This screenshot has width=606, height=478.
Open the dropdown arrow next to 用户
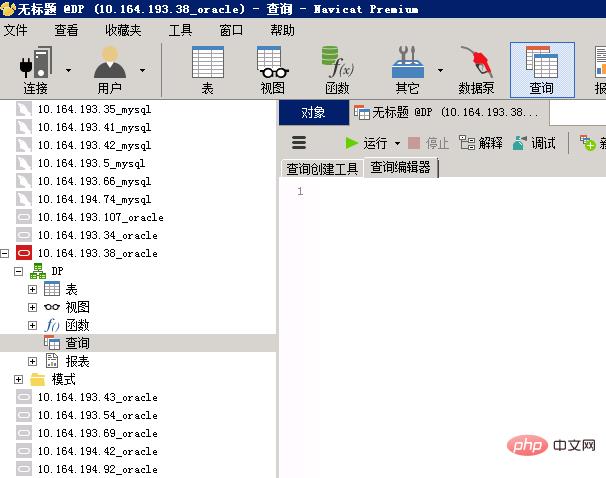pyautogui.click(x=143, y=70)
